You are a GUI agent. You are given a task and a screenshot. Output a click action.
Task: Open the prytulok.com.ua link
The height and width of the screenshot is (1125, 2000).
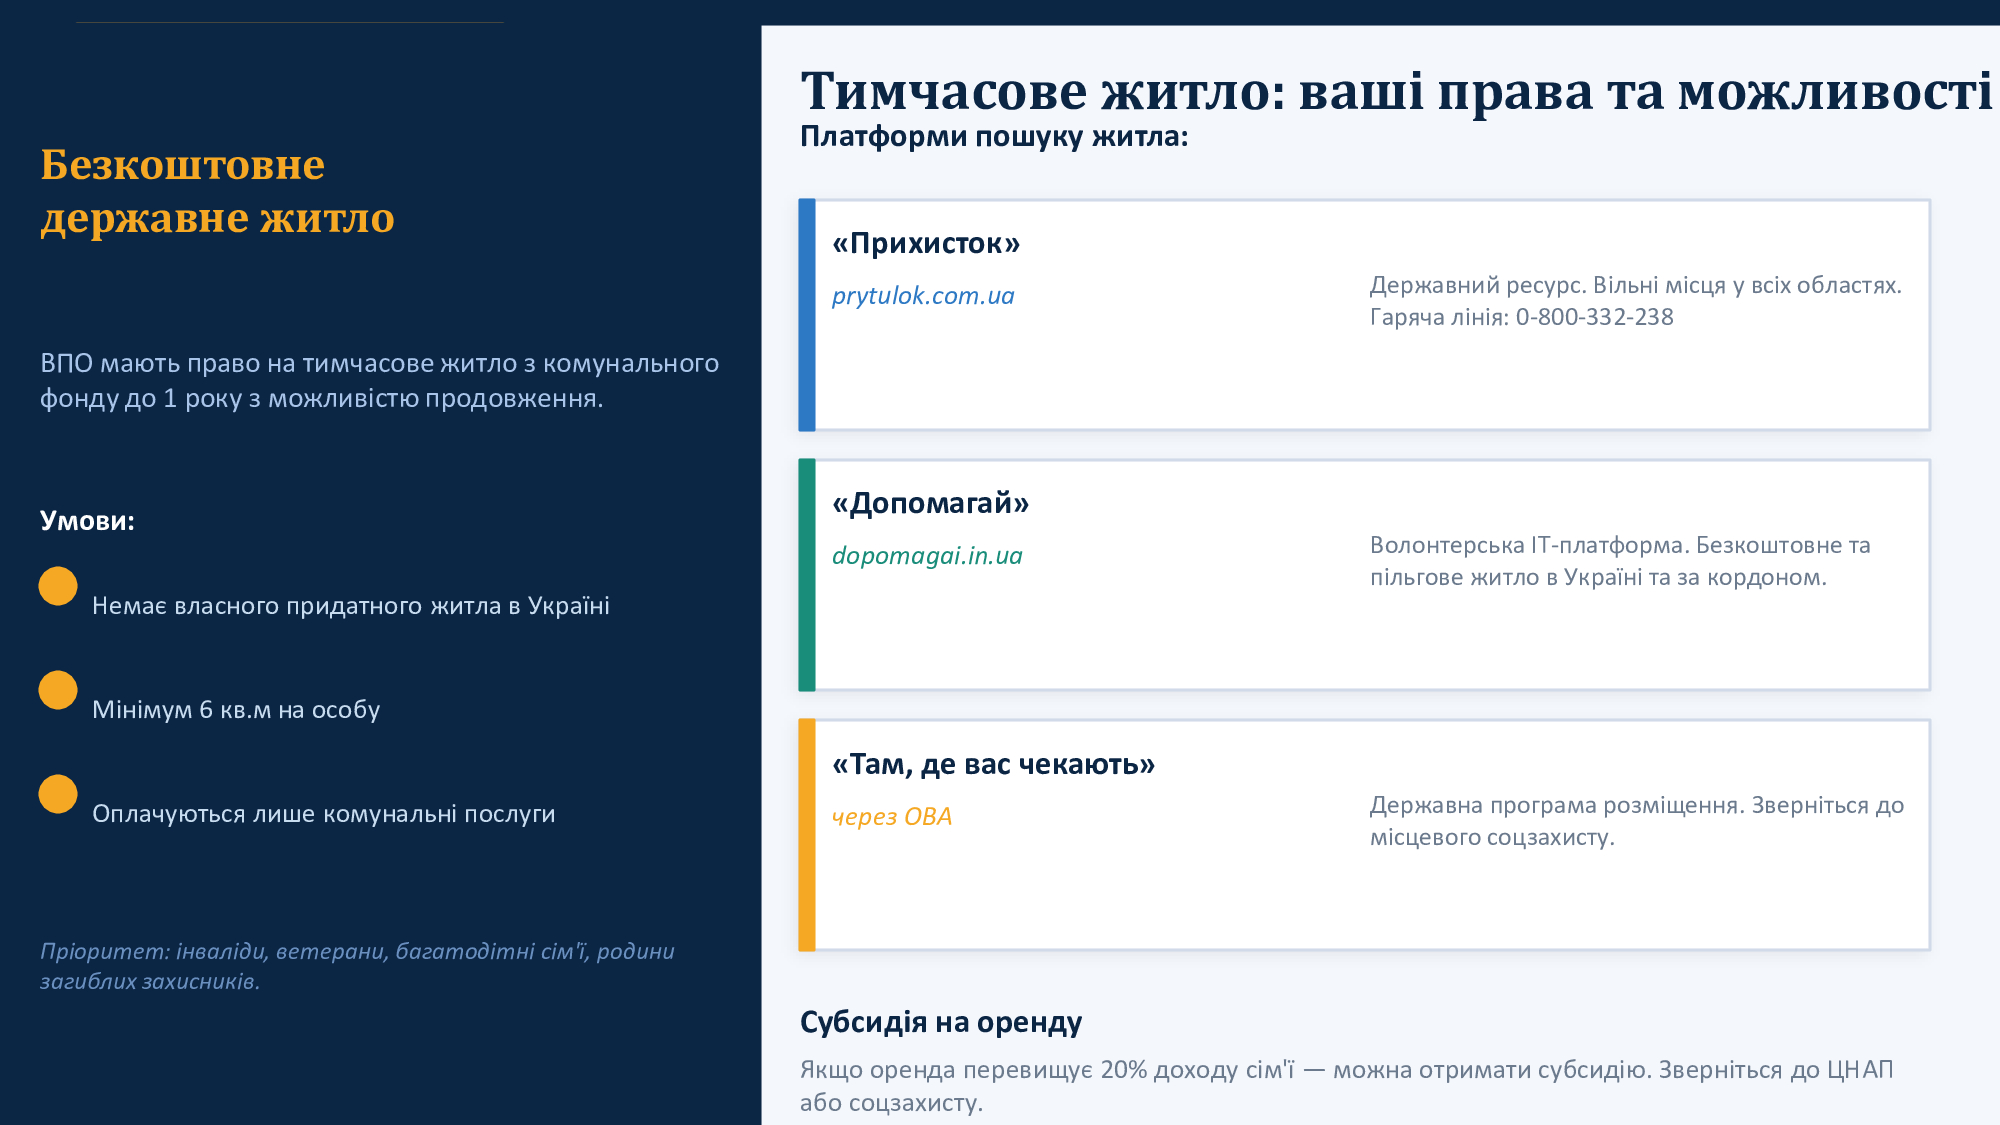point(923,296)
